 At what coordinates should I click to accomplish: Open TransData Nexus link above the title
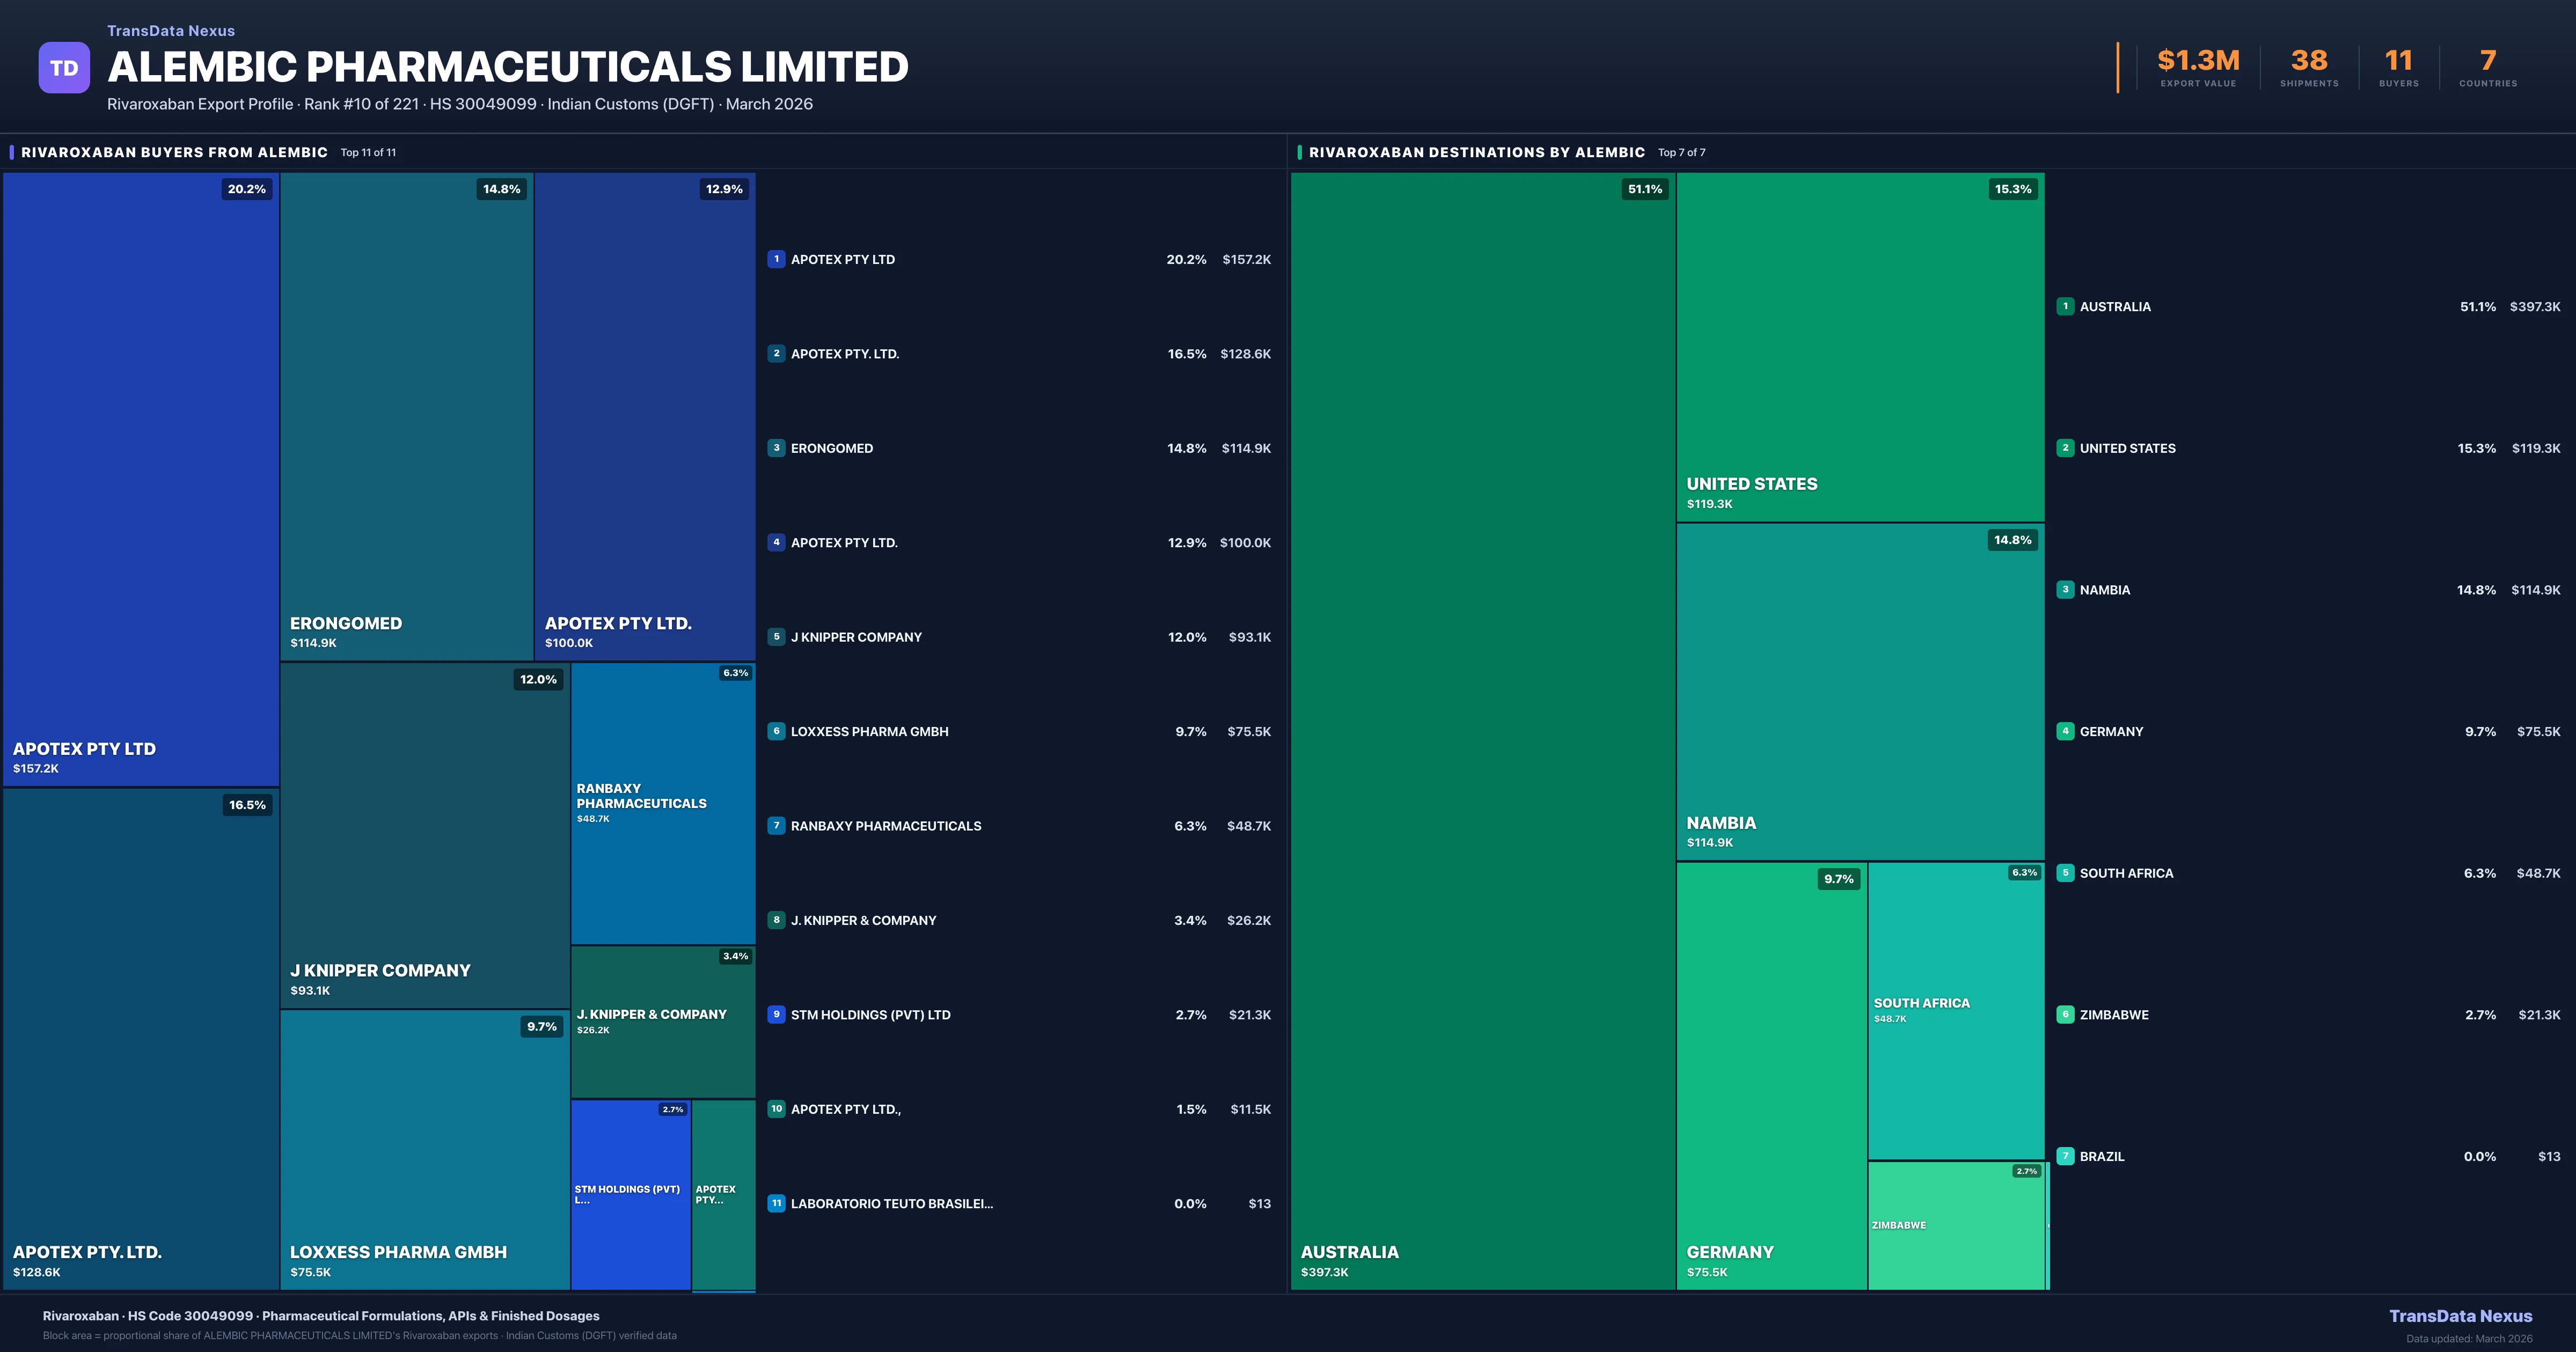coord(171,31)
